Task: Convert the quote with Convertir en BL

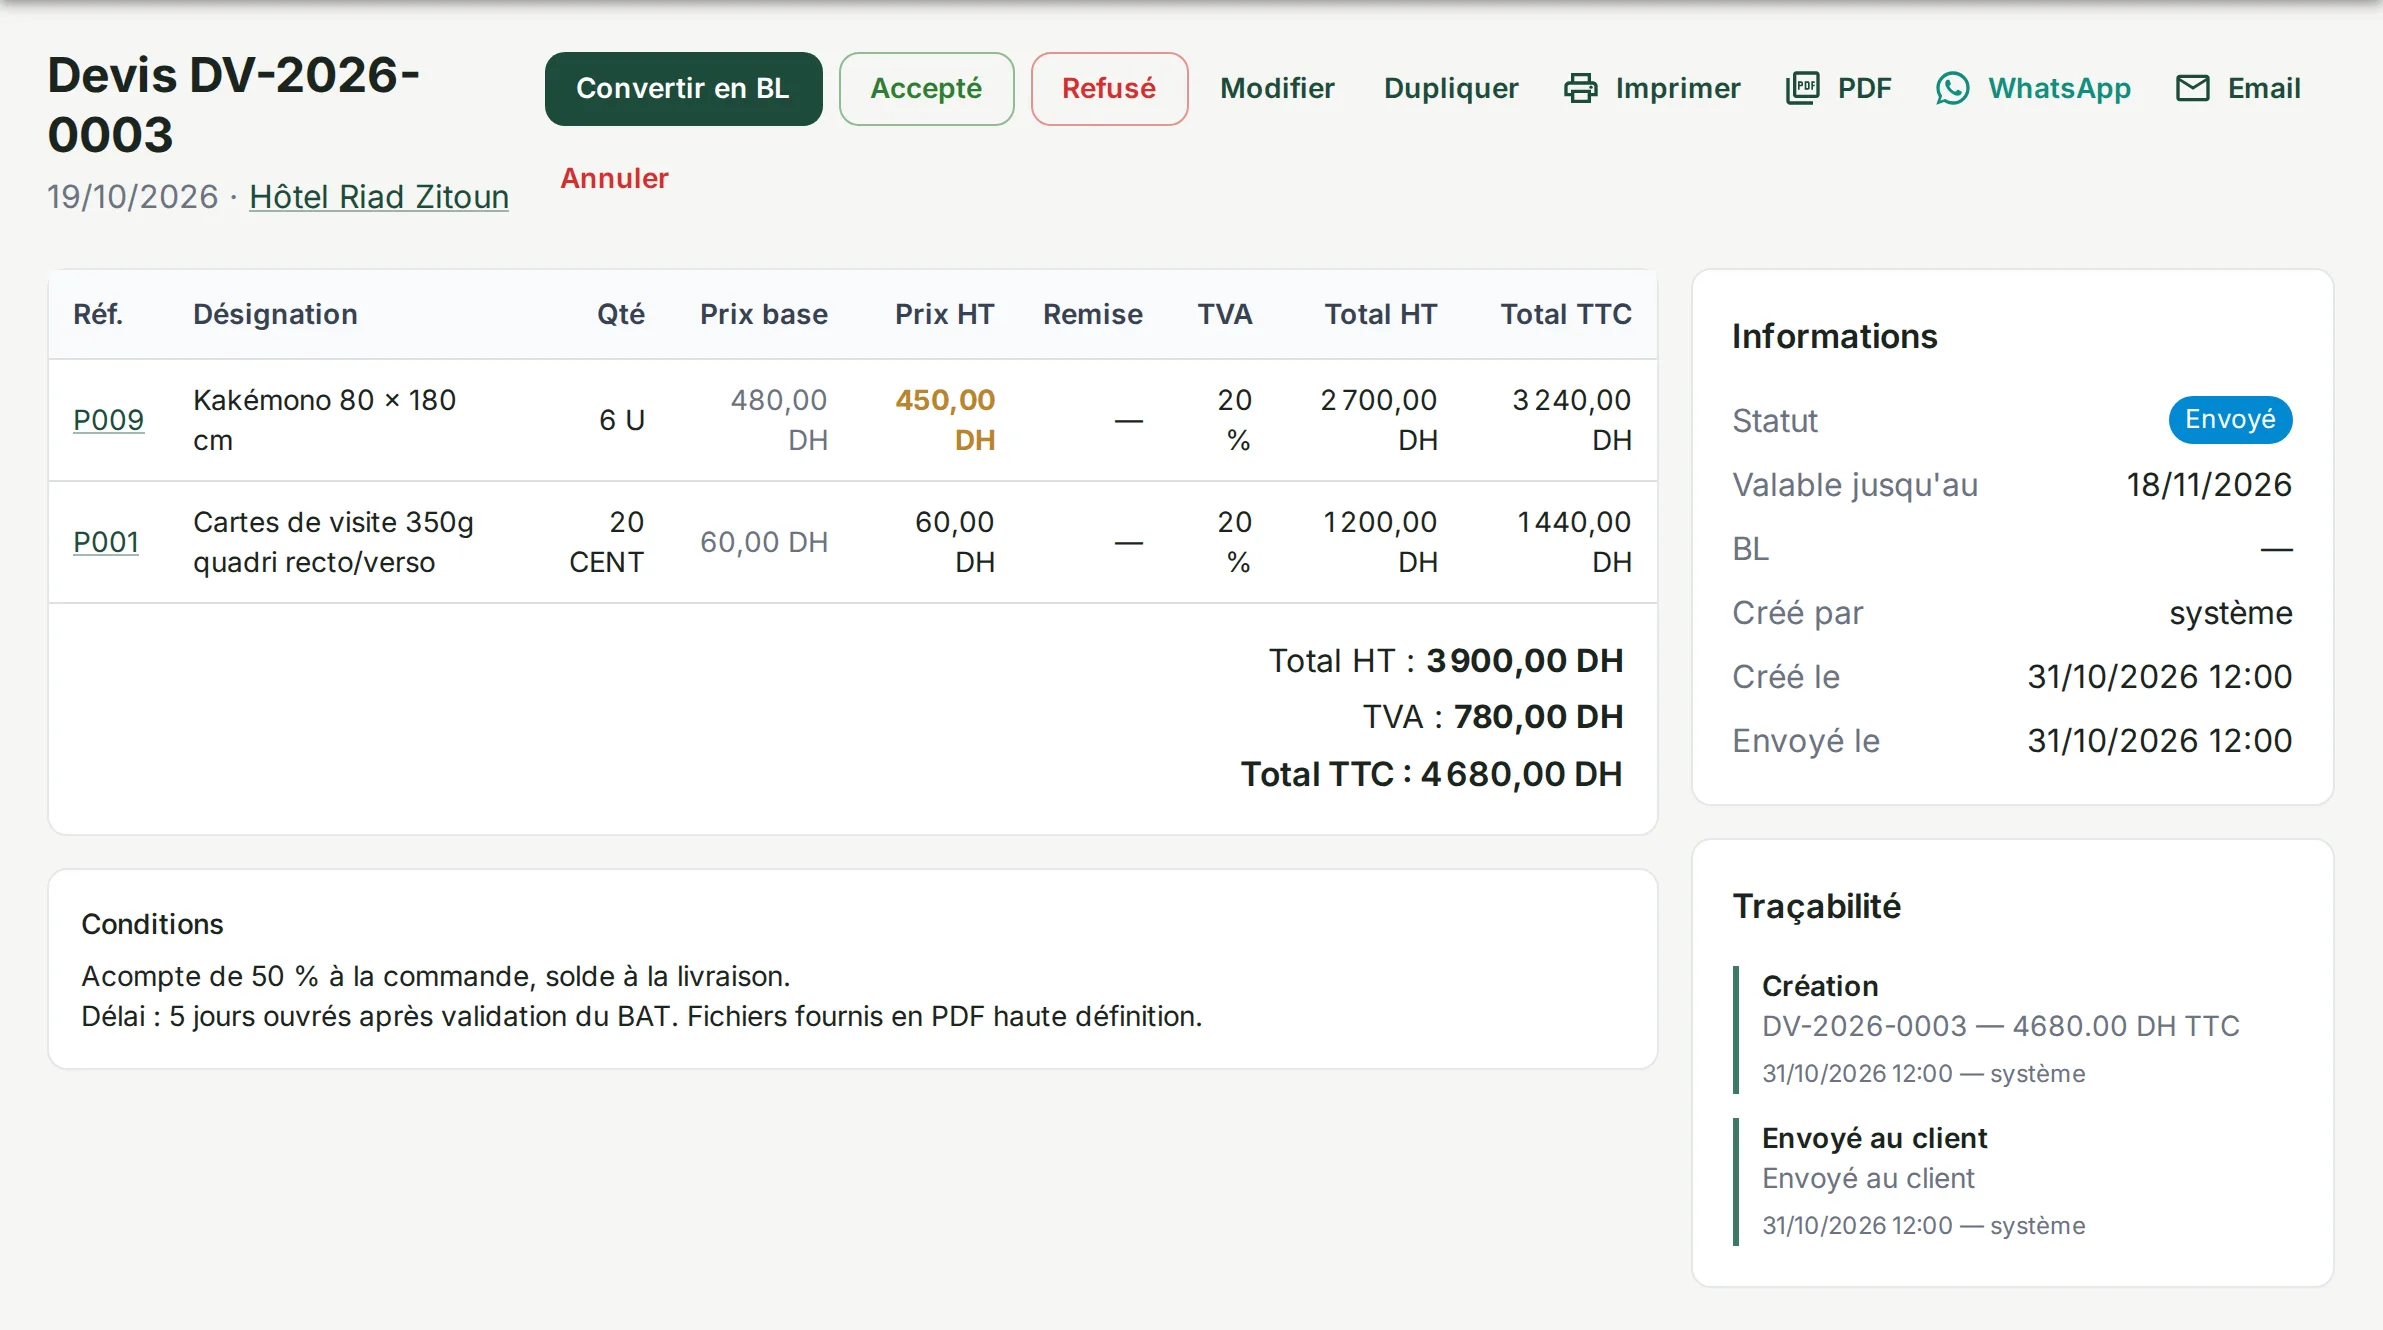Action: coord(683,88)
